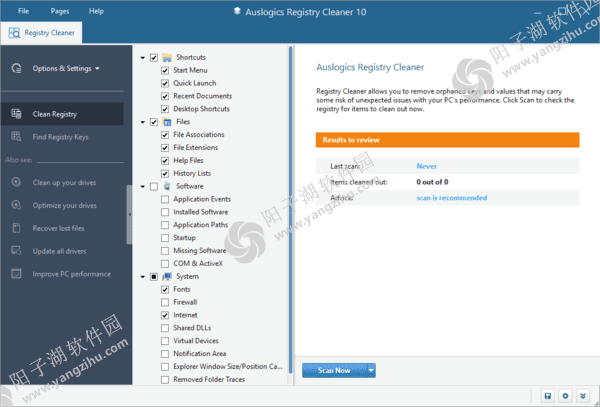Image resolution: width=600 pixels, height=407 pixels.
Task: Click the category list vertical scrollbar
Action: [290, 210]
